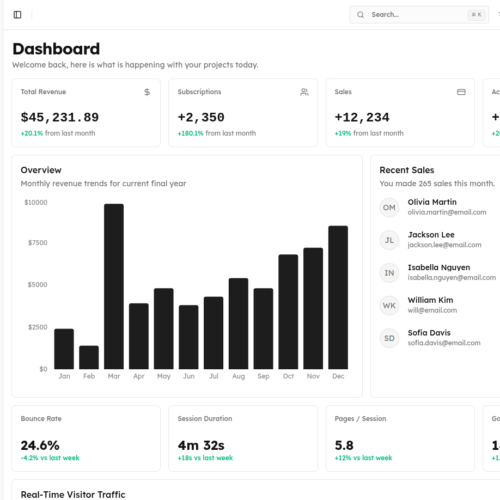Click the $5000 axis label

(38, 285)
